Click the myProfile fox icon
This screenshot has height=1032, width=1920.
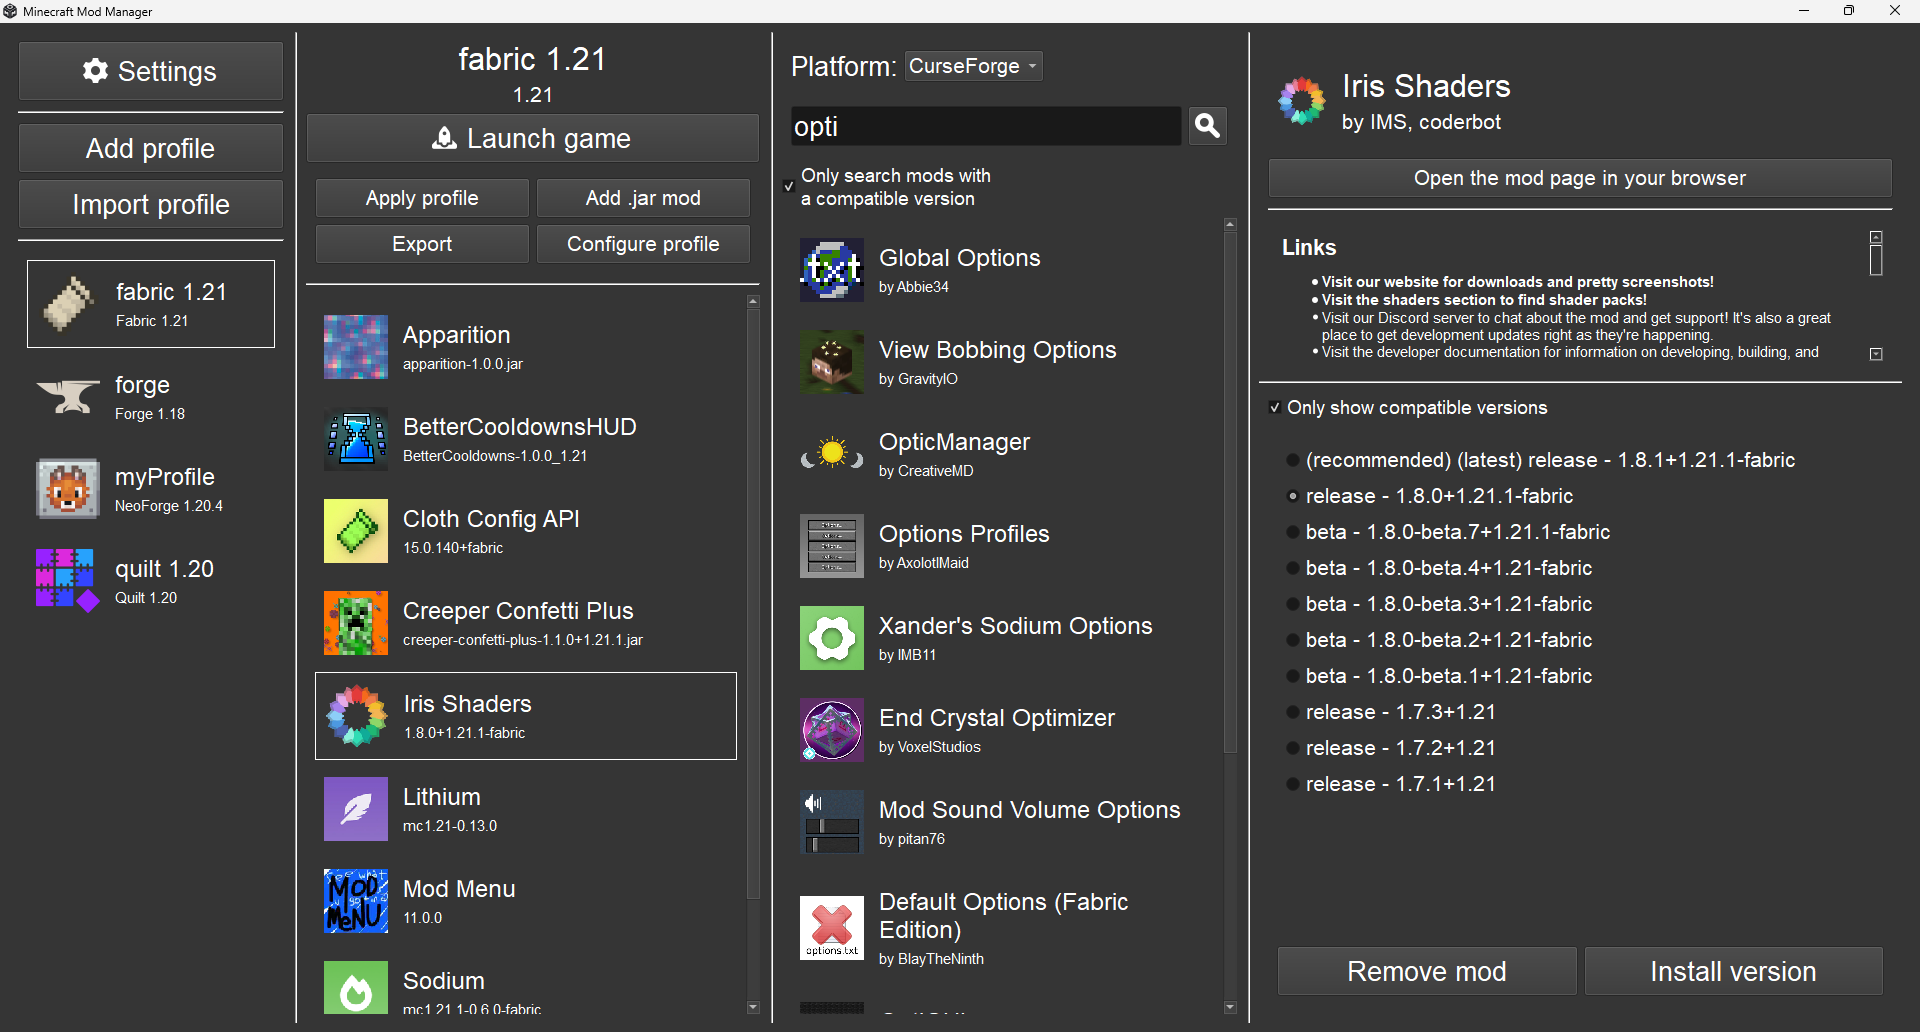click(68, 489)
